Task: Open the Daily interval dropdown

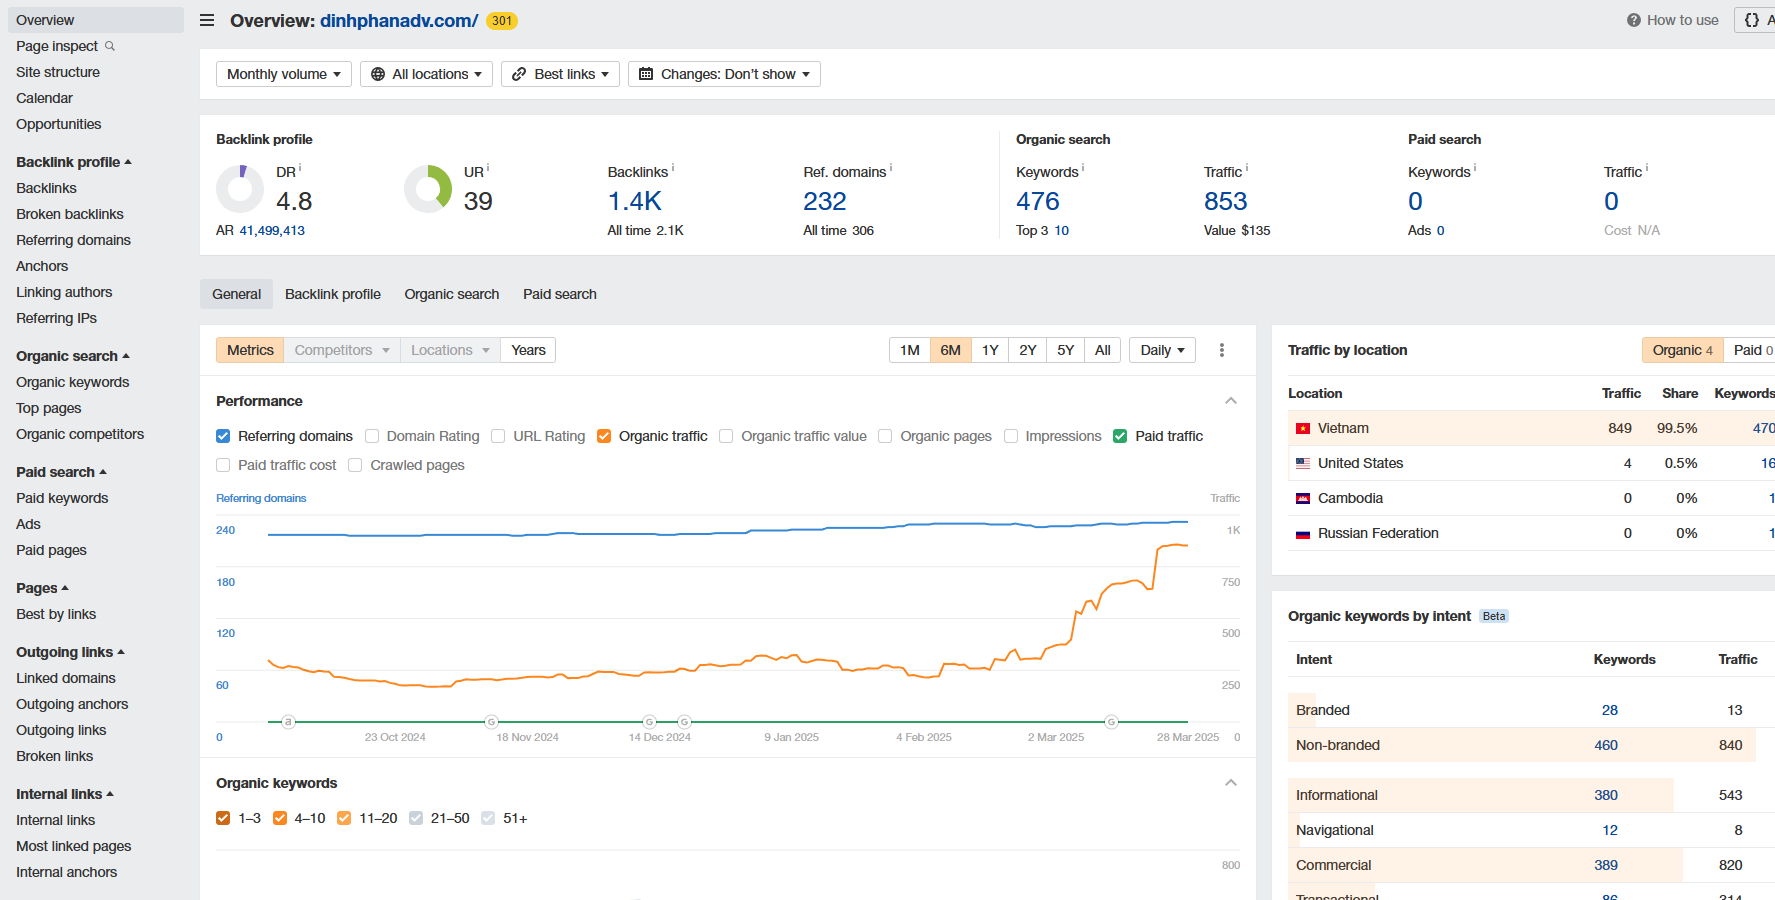Action: 1162,350
